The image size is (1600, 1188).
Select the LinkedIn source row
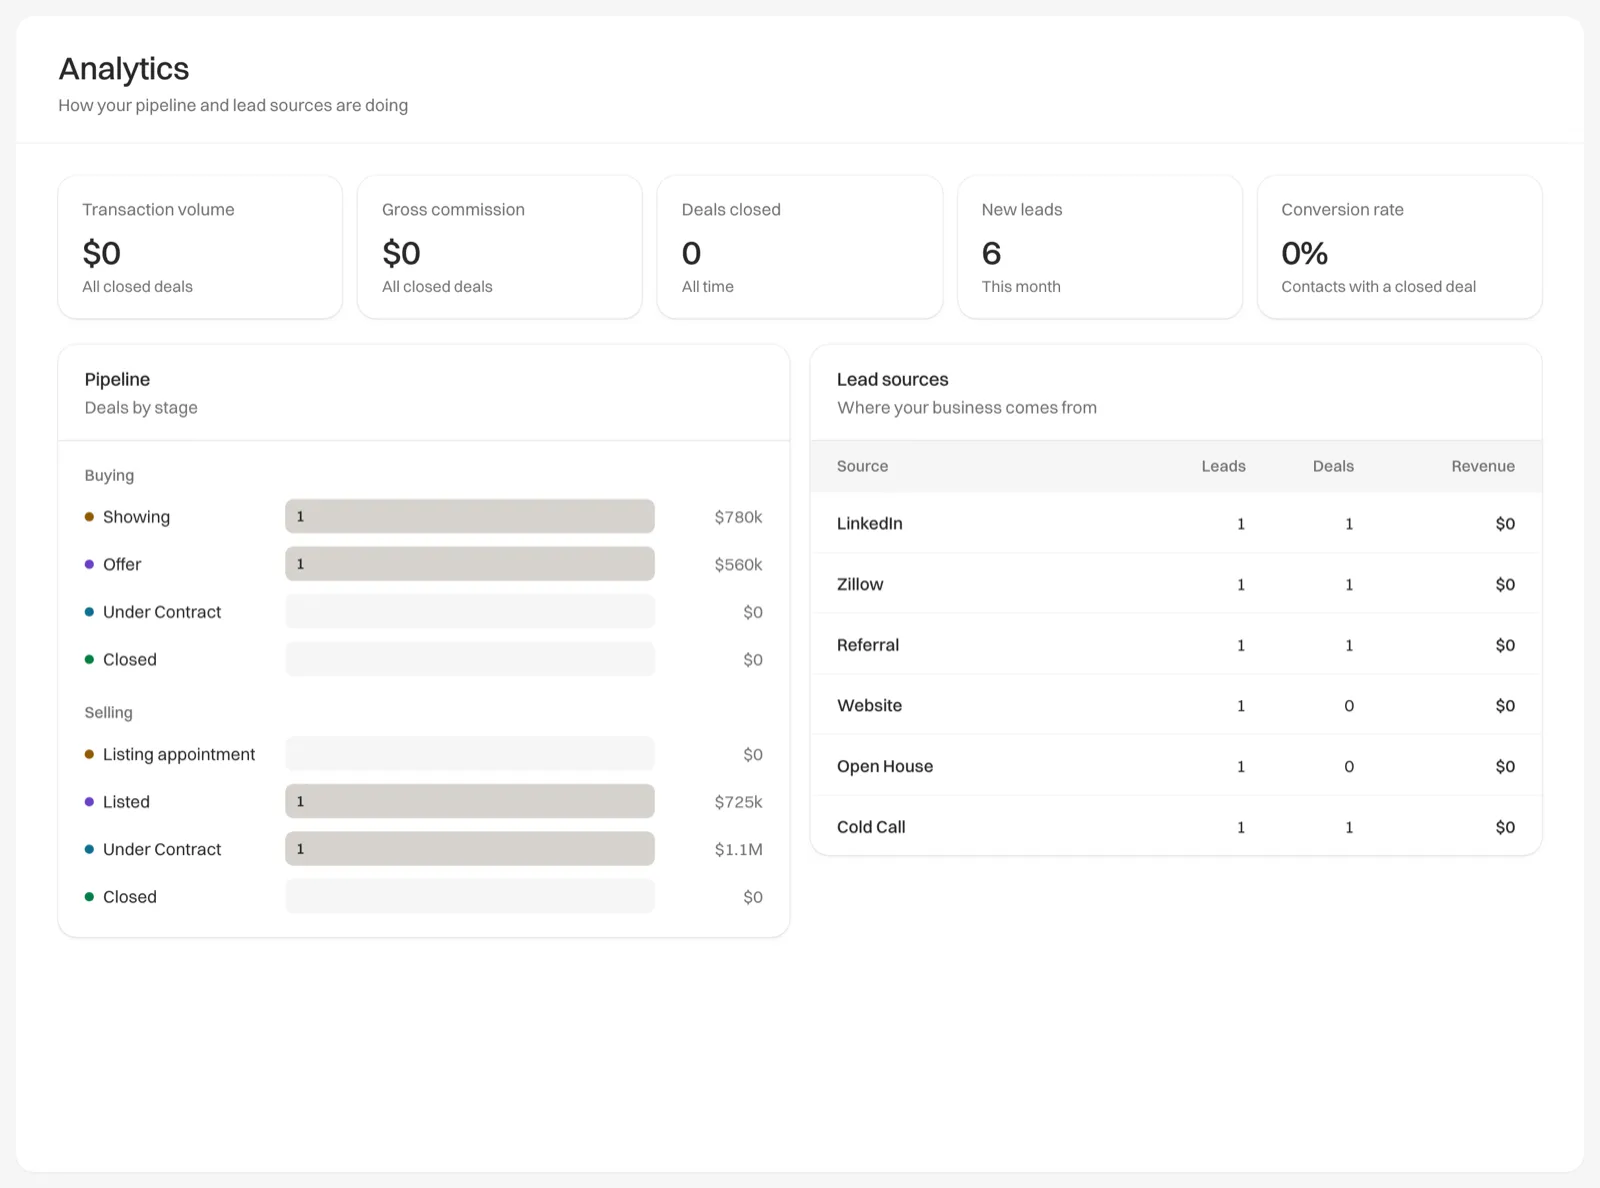pyautogui.click(x=1176, y=523)
